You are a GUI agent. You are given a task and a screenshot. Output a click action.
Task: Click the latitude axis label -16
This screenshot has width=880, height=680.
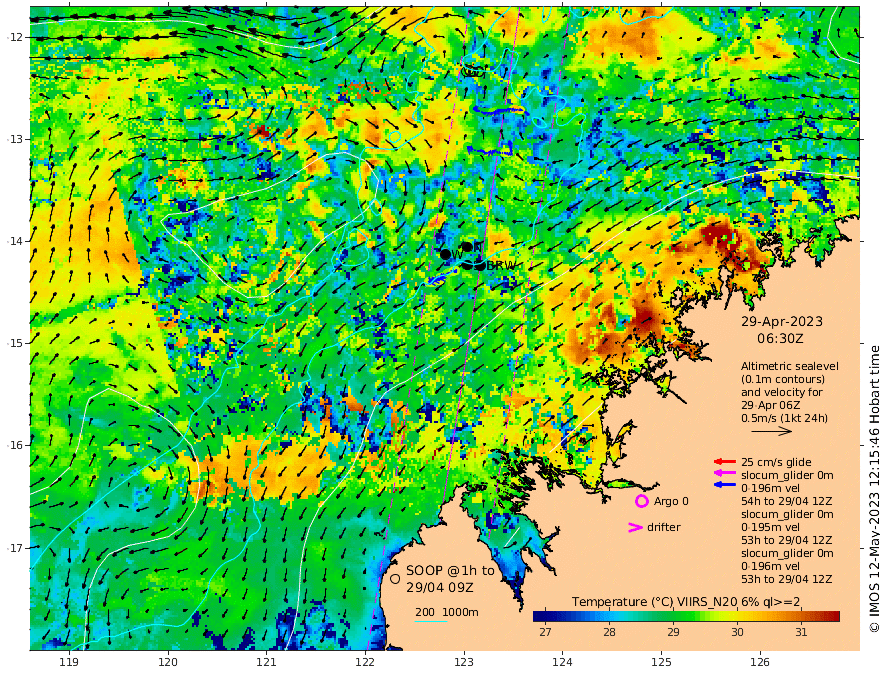(x=15, y=445)
